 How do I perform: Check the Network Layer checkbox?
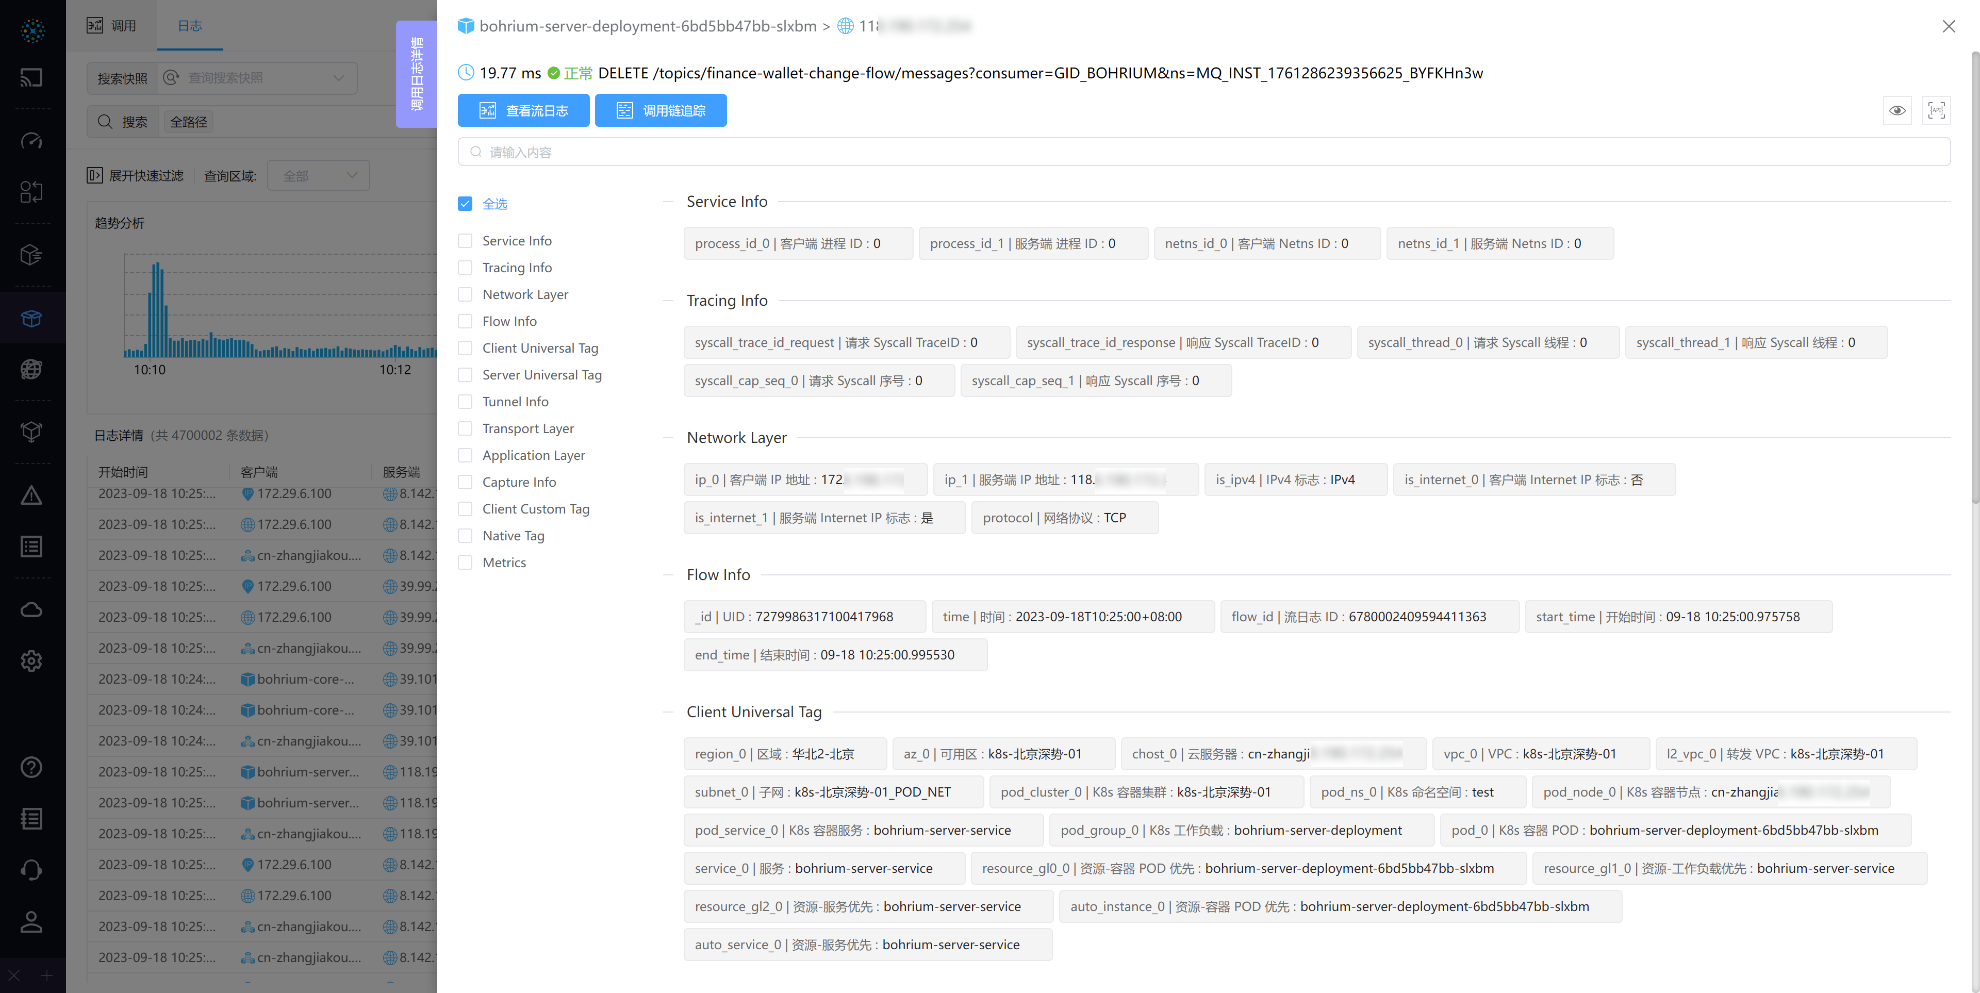(x=465, y=295)
